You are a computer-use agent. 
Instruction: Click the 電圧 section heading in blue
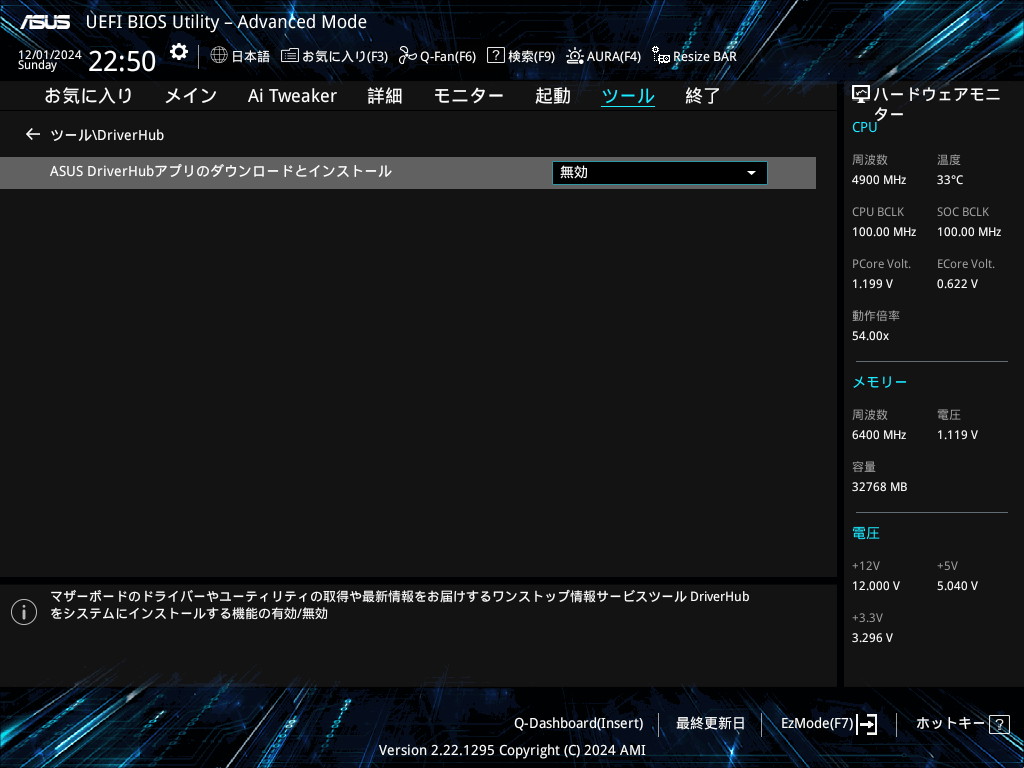[x=865, y=533]
